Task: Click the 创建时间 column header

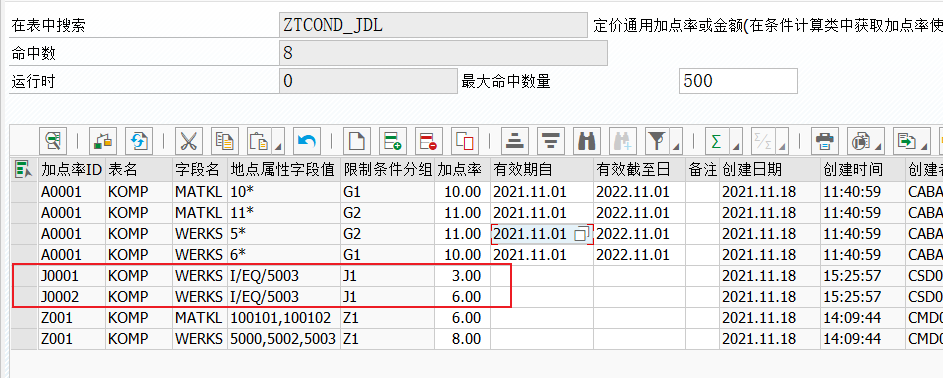Action: (862, 170)
